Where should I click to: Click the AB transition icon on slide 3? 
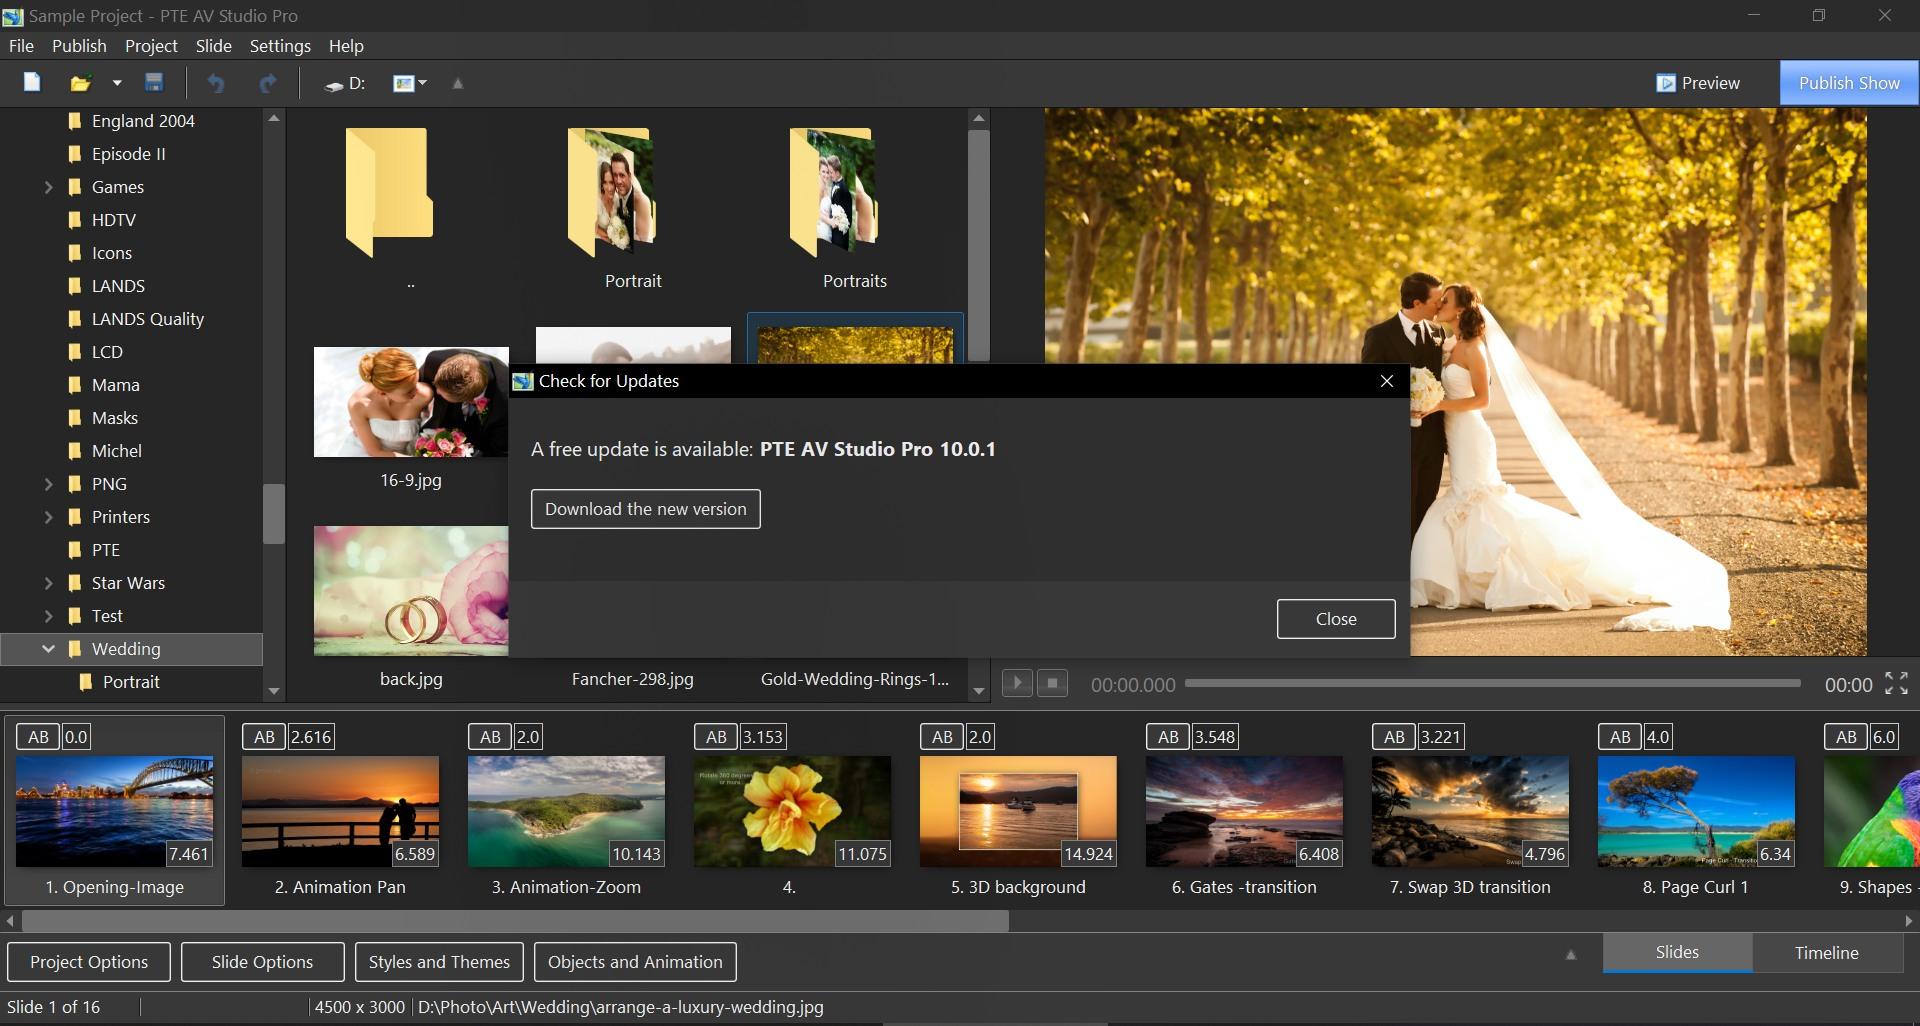pos(490,737)
